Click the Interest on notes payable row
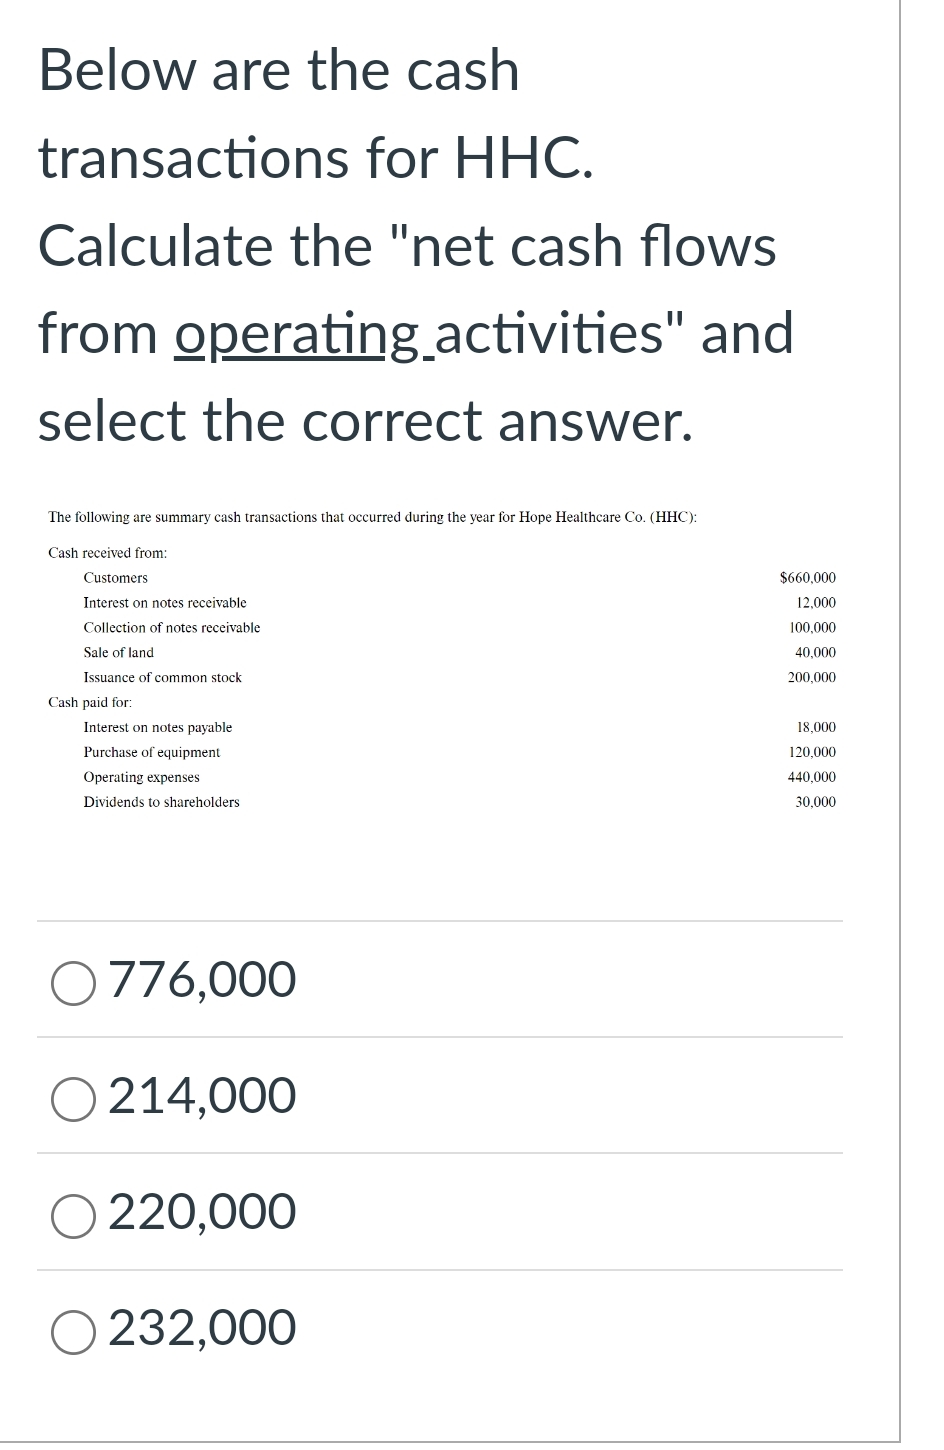The image size is (944, 1450). coord(158,727)
